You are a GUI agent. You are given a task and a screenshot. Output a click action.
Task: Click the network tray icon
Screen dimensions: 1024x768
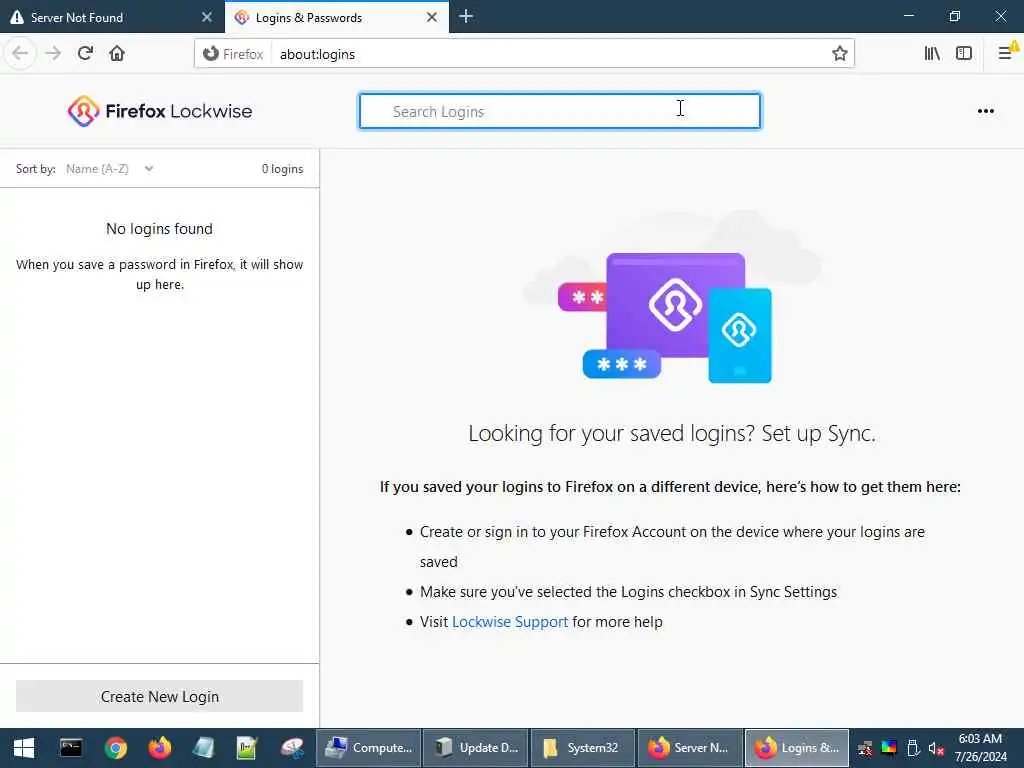tap(865, 748)
